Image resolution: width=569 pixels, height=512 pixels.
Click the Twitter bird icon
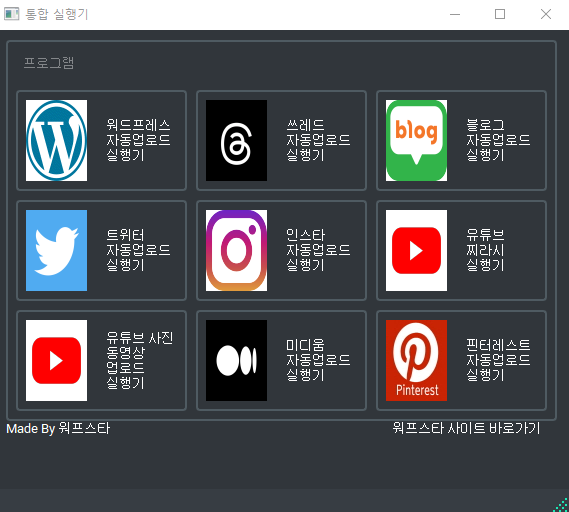click(56, 250)
